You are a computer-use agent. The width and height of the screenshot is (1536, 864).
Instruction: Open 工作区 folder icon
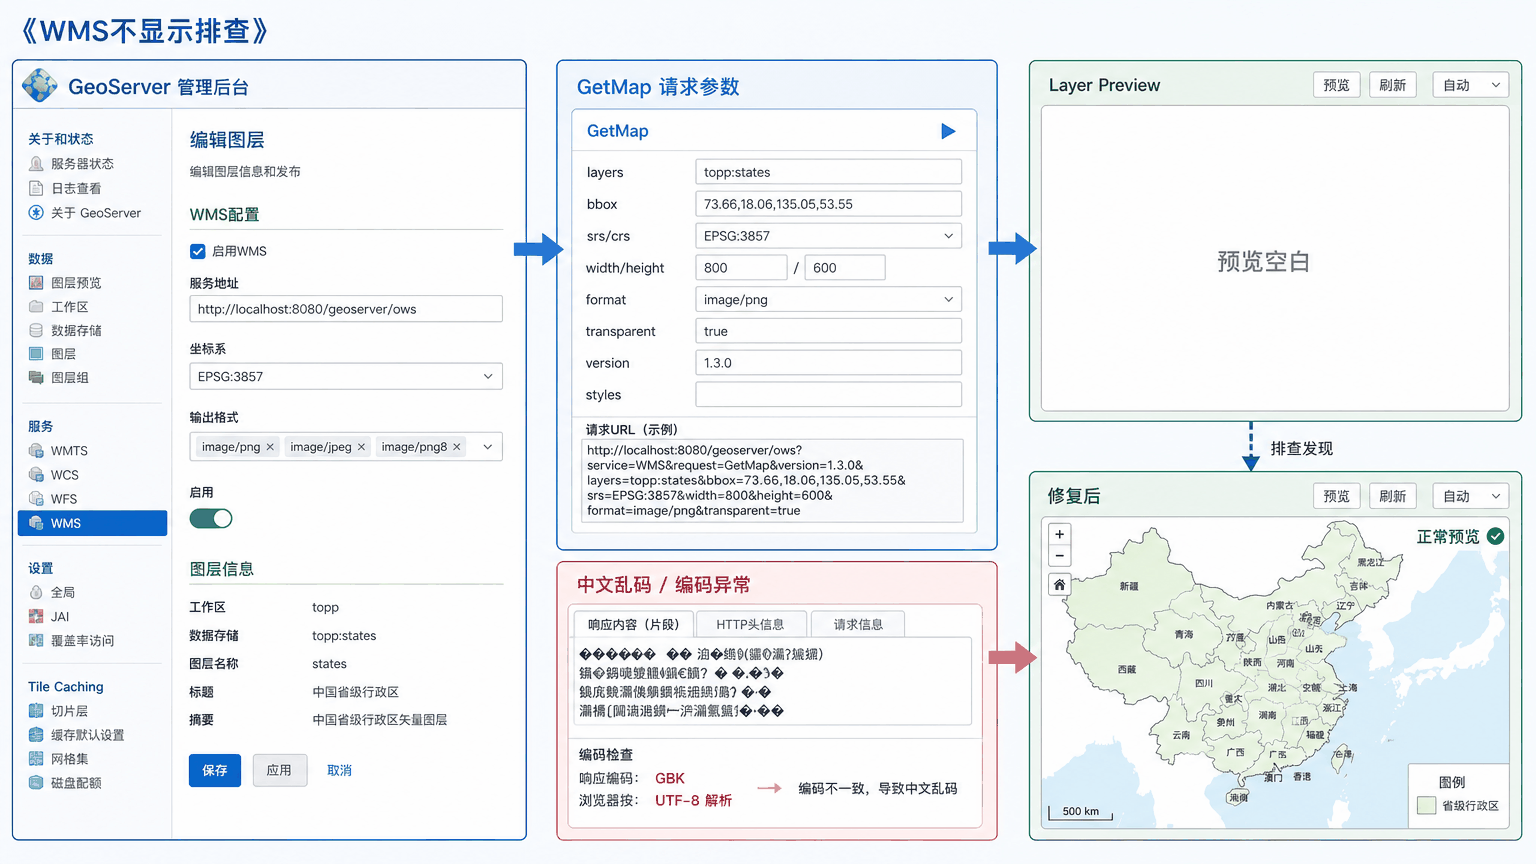(x=36, y=307)
